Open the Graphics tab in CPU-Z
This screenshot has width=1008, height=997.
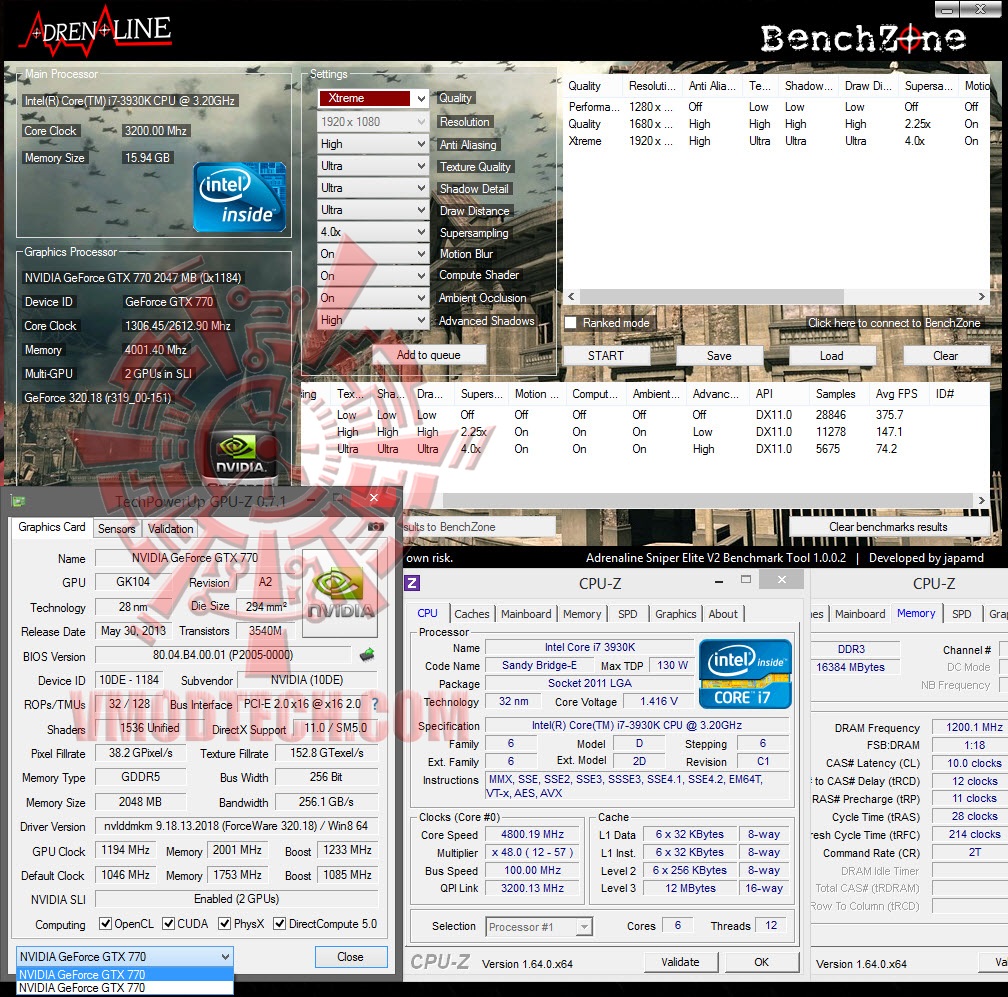676,614
